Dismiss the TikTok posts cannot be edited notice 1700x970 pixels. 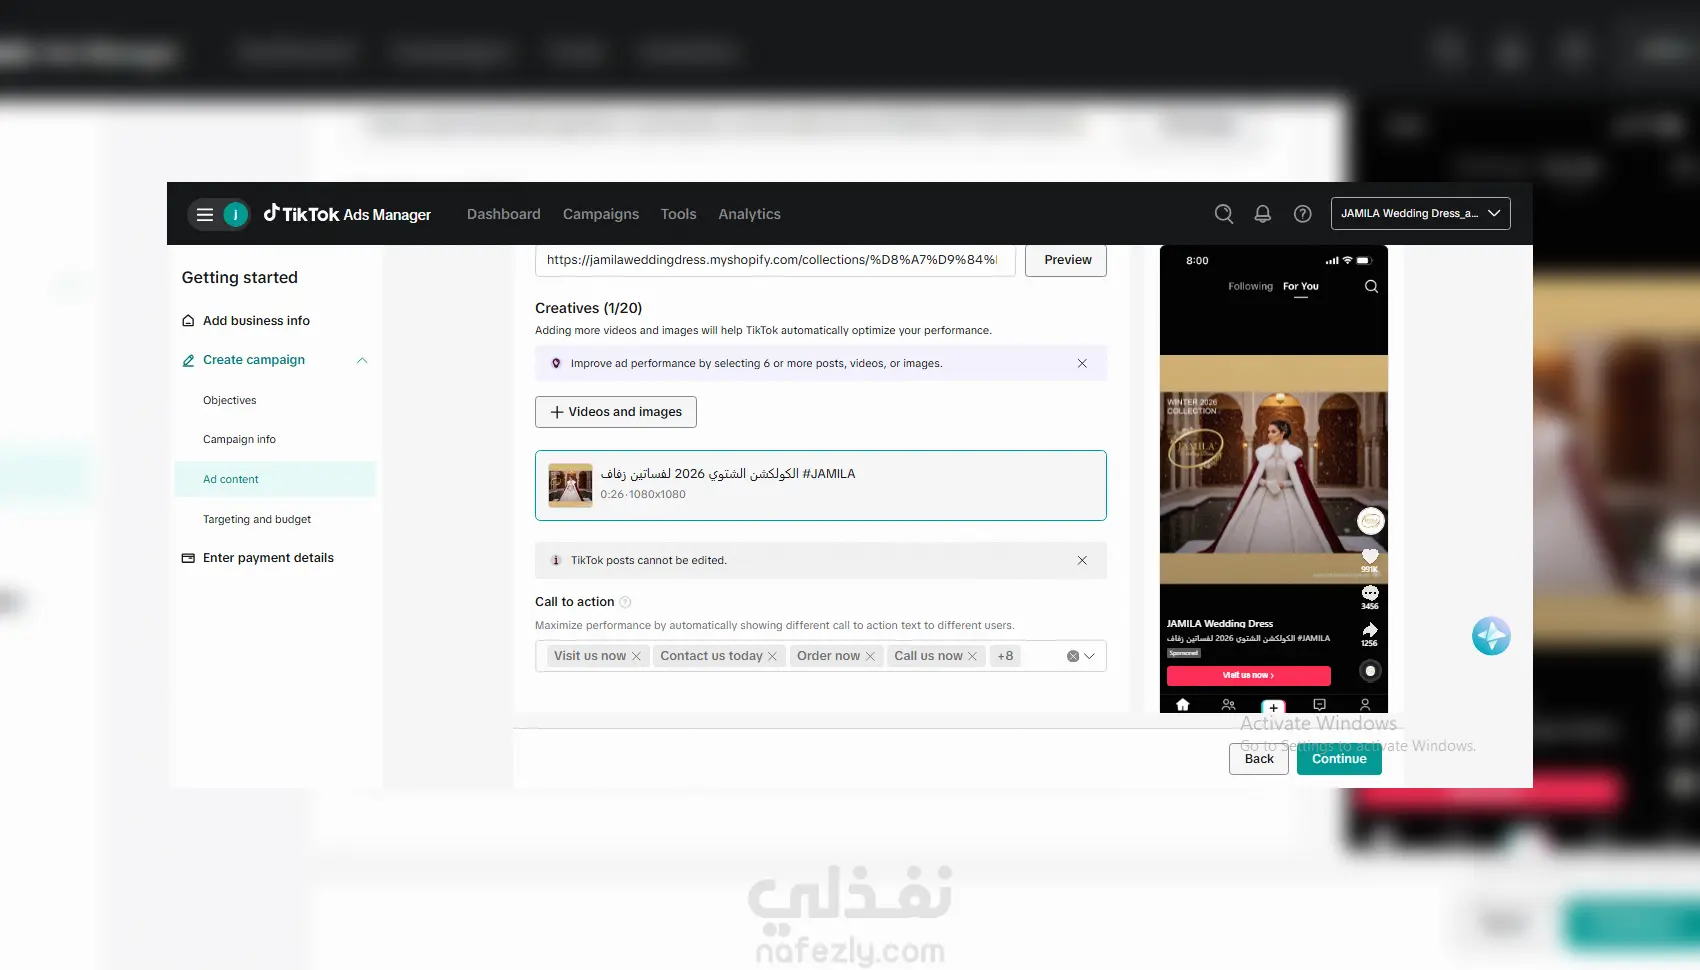tap(1082, 560)
